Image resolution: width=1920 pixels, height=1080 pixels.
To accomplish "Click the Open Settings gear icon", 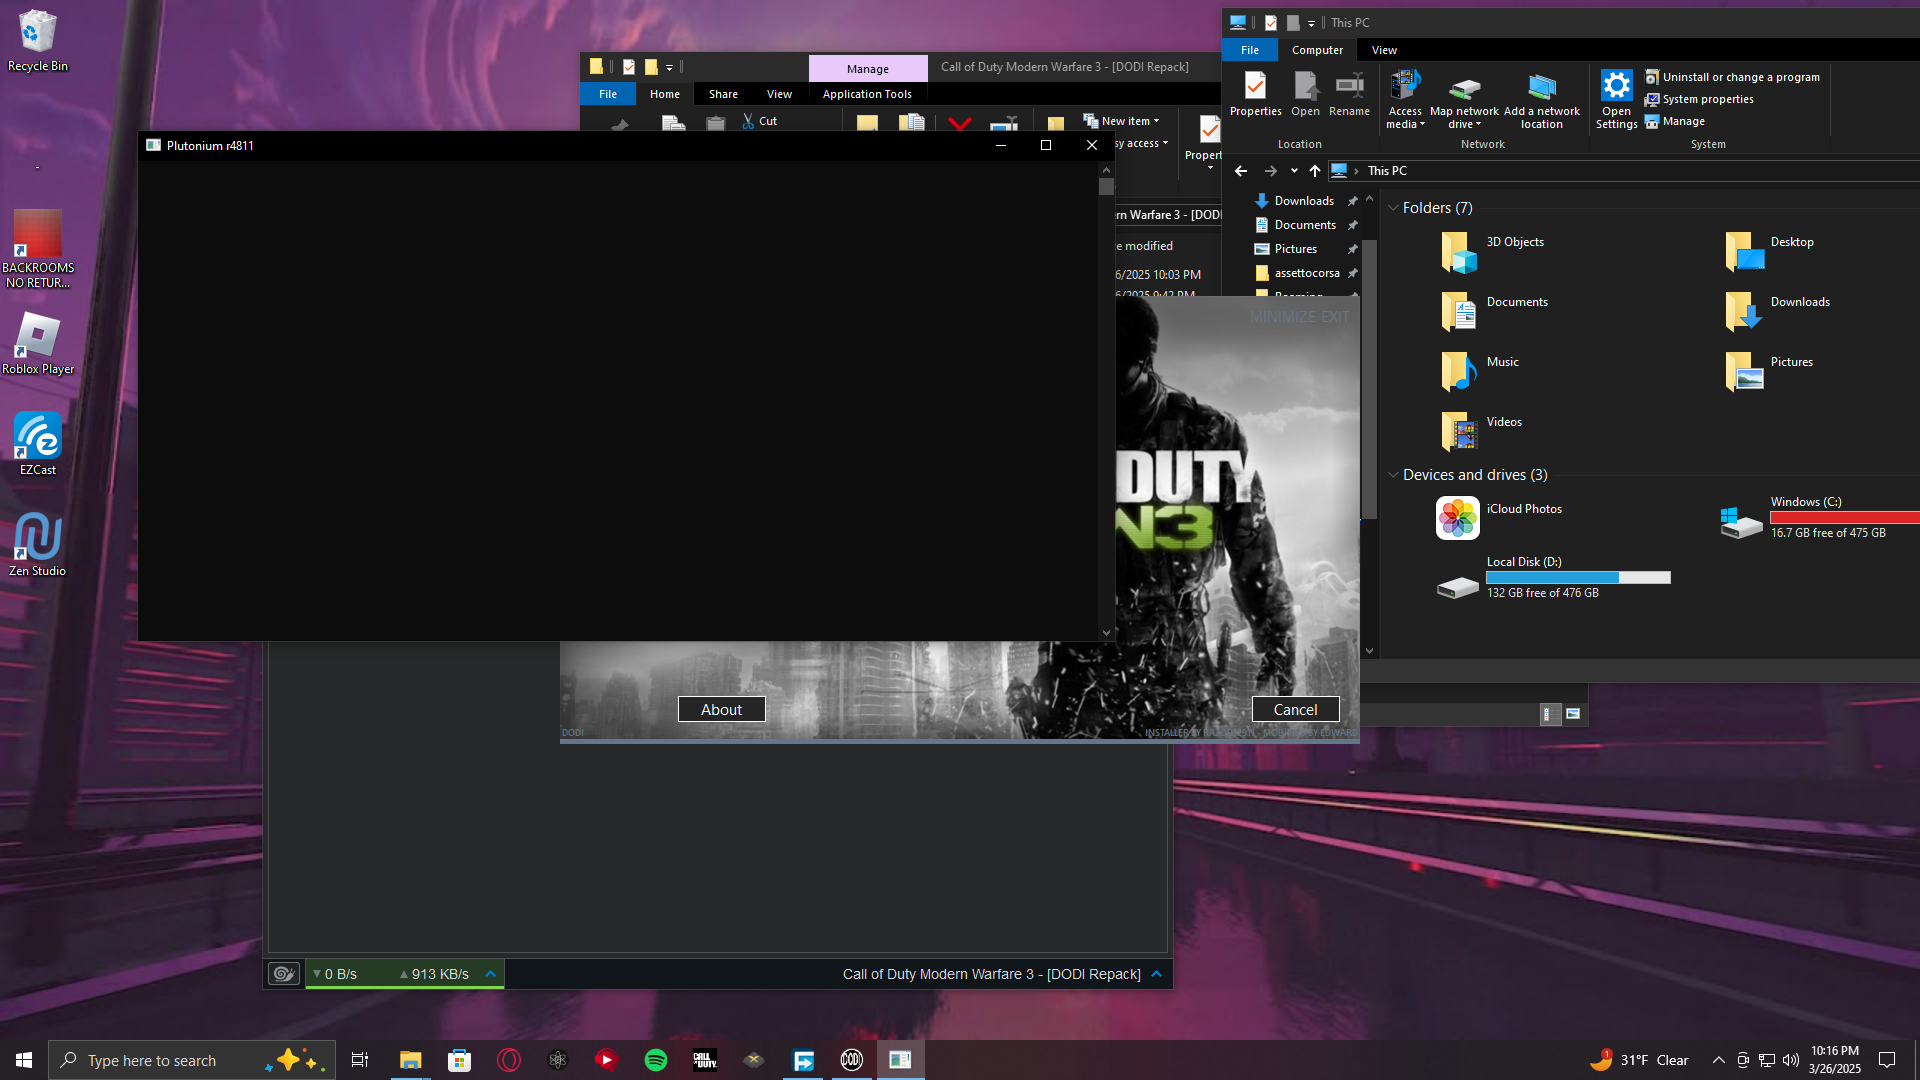I will (1616, 87).
